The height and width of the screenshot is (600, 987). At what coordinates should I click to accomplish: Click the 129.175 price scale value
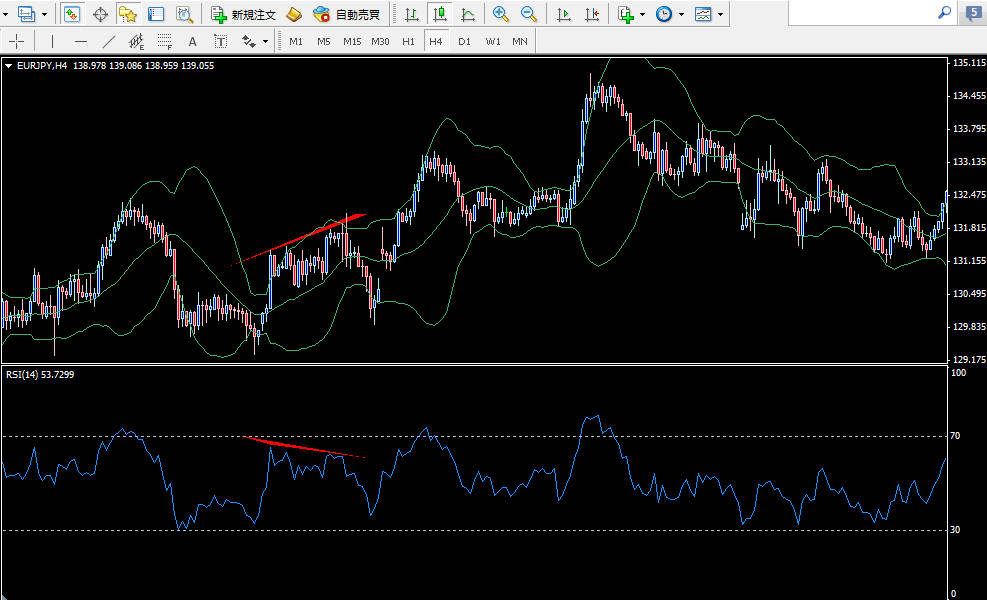point(969,359)
